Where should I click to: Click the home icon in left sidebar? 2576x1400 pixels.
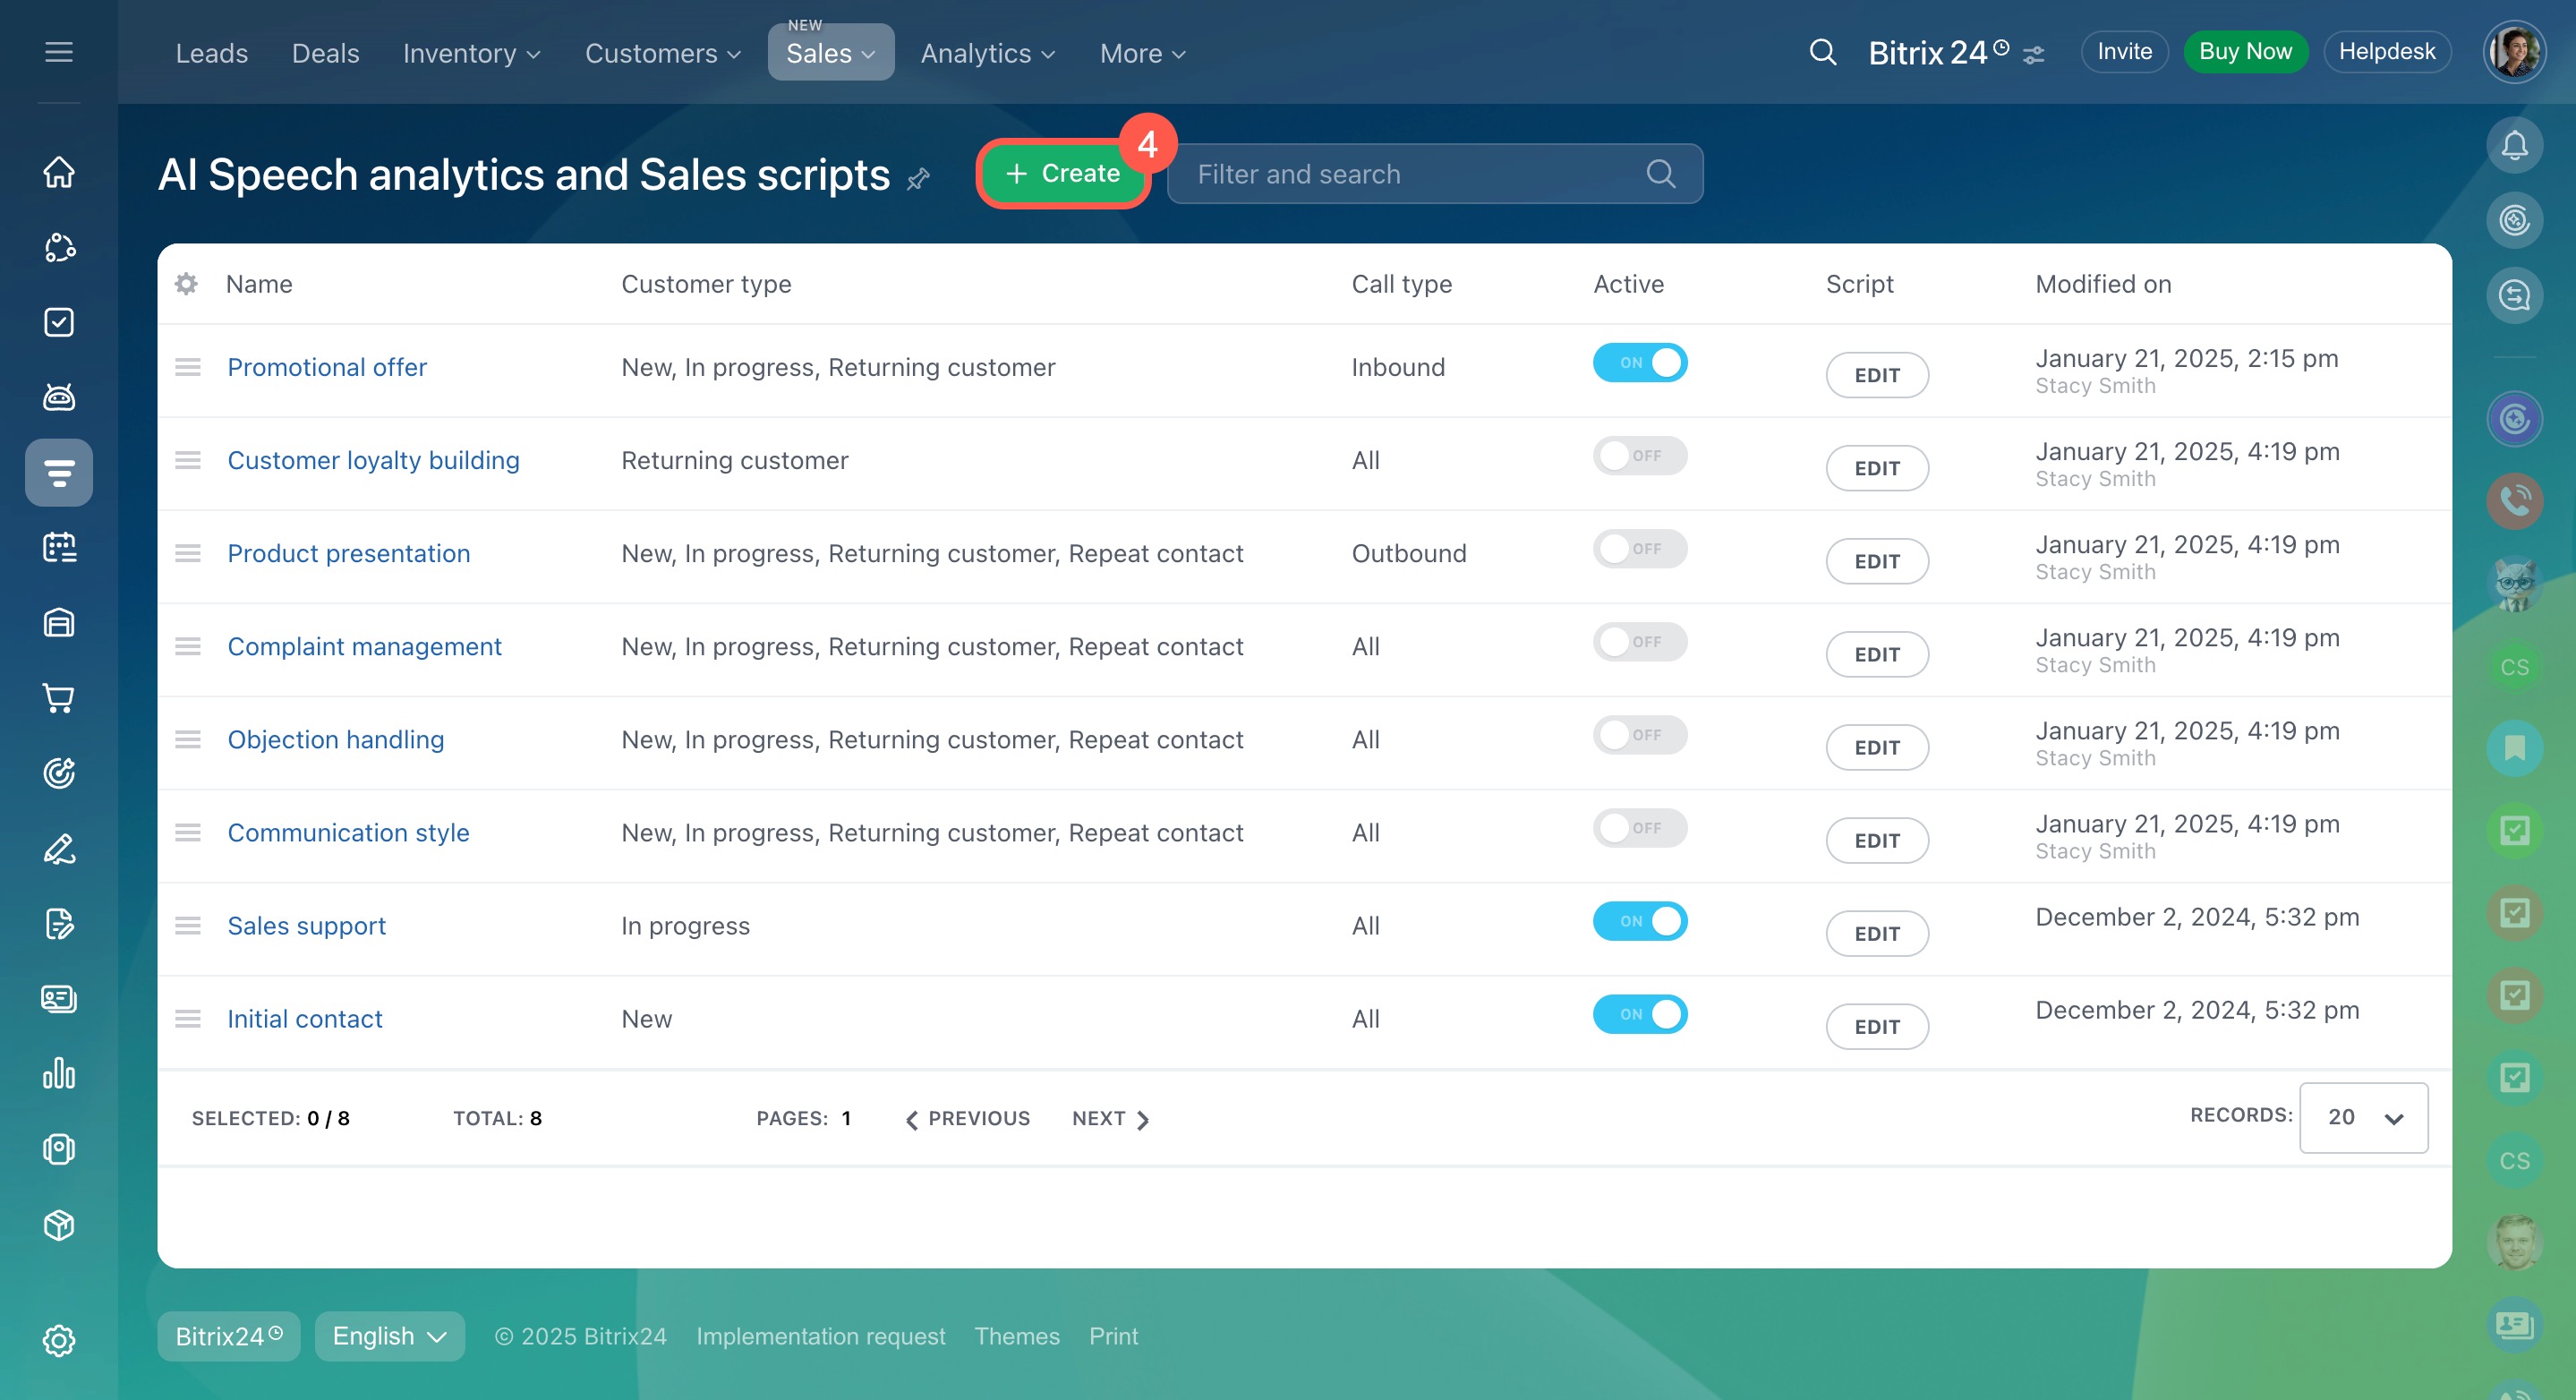click(x=59, y=171)
